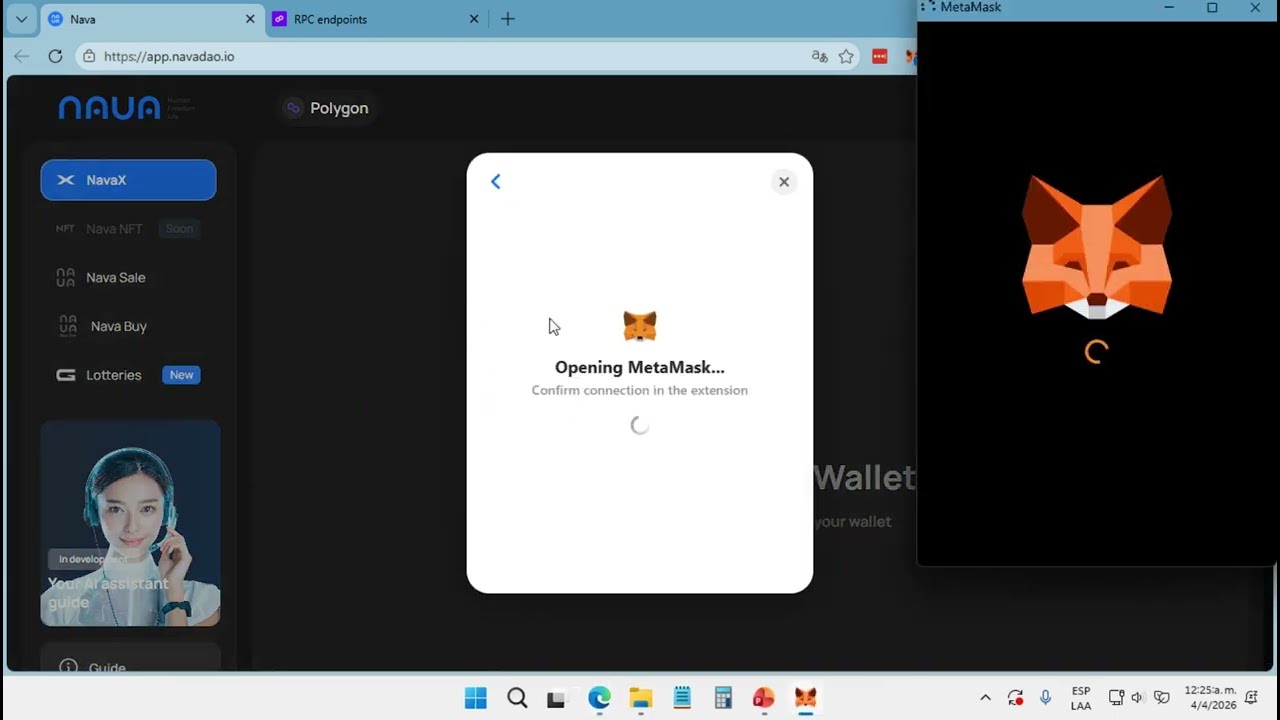Screen dimensions: 1280x720
Task: Close the Opening MetaMask dialog
Action: click(x=784, y=182)
